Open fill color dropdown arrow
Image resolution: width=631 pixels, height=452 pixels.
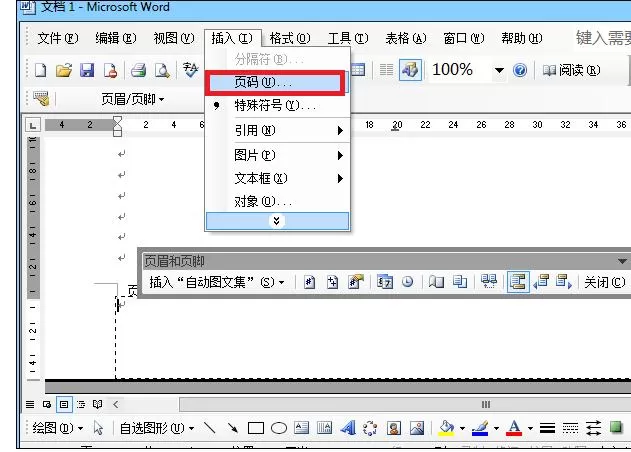(x=462, y=428)
